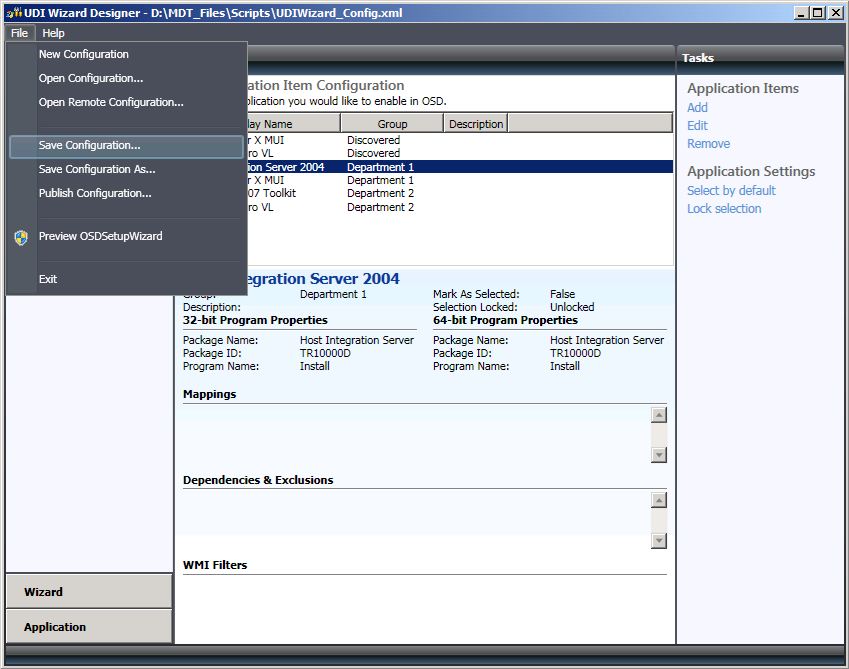The image size is (849, 669).
Task: Sort by the Description column header
Action: 476,124
